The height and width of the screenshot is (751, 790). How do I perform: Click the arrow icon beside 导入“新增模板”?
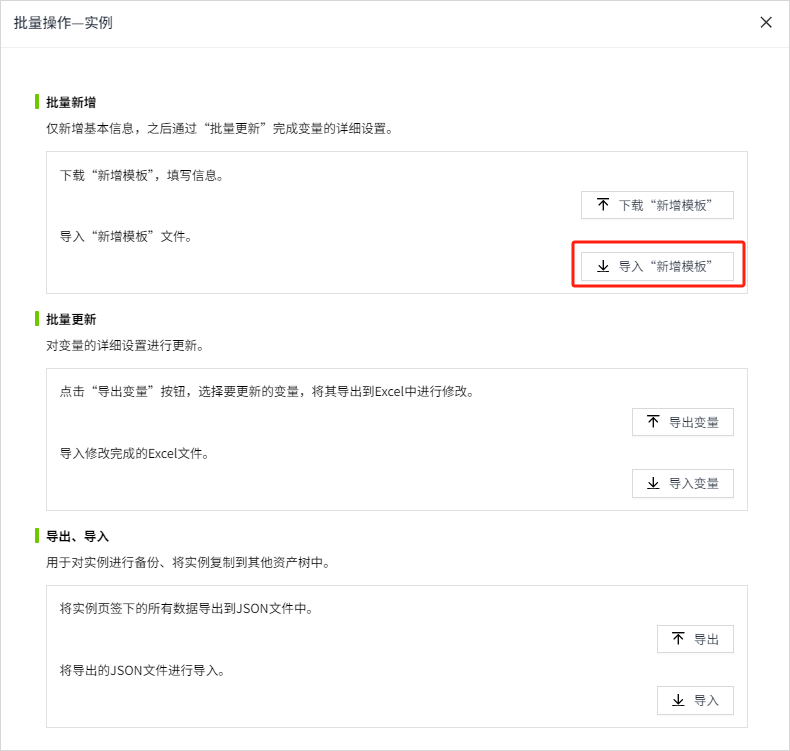(x=603, y=266)
